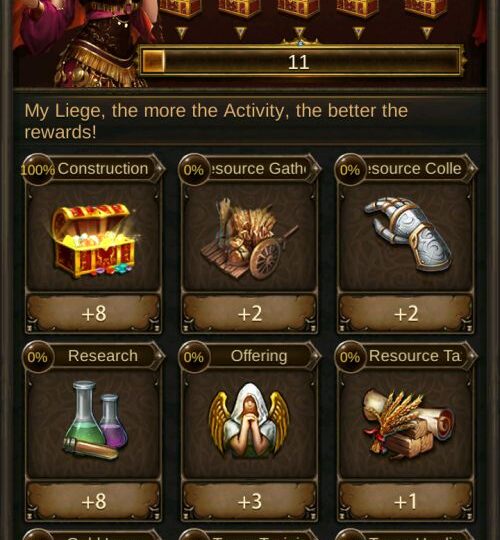Expand the Offering header arrow
This screenshot has width=500, height=540.
pyautogui.click(x=315, y=356)
